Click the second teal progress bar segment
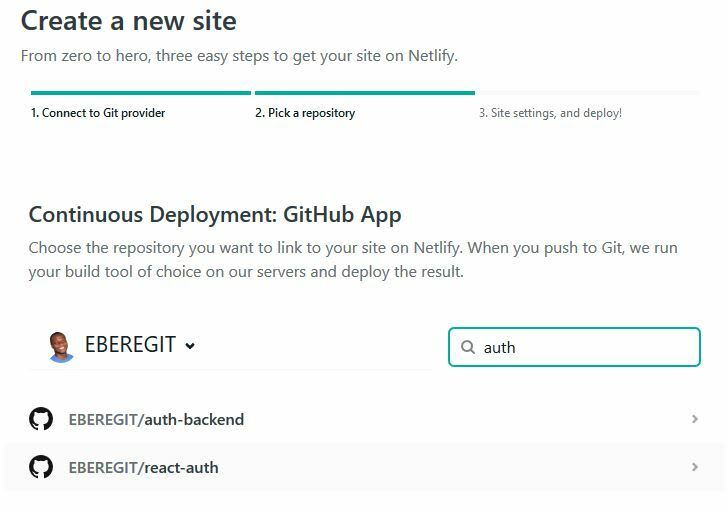 (365, 93)
